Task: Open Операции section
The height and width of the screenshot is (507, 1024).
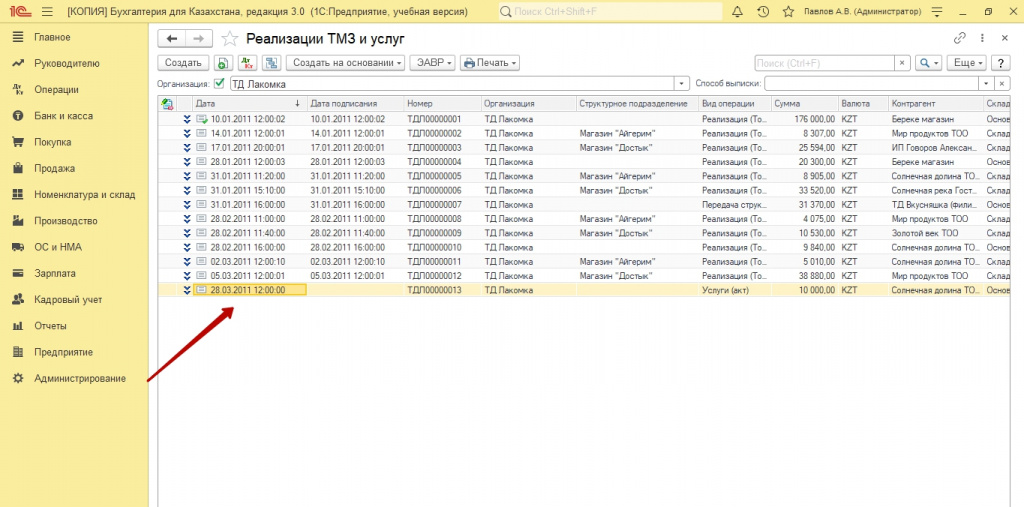Action: (x=56, y=90)
